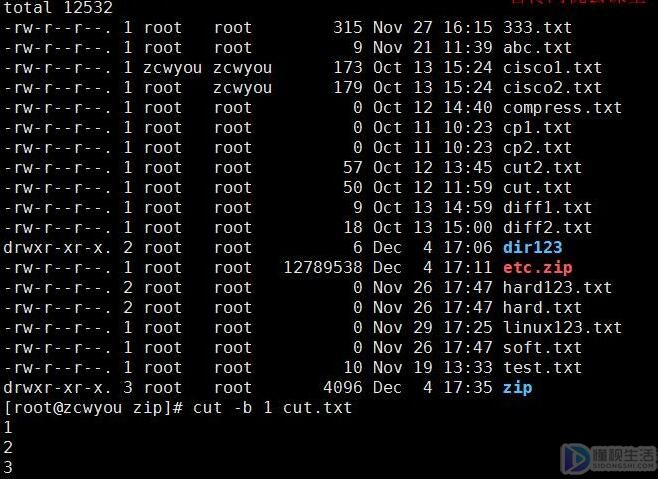Viewport: 658px width, 479px height.
Task: Click the soft.txt filename
Action: 542,348
